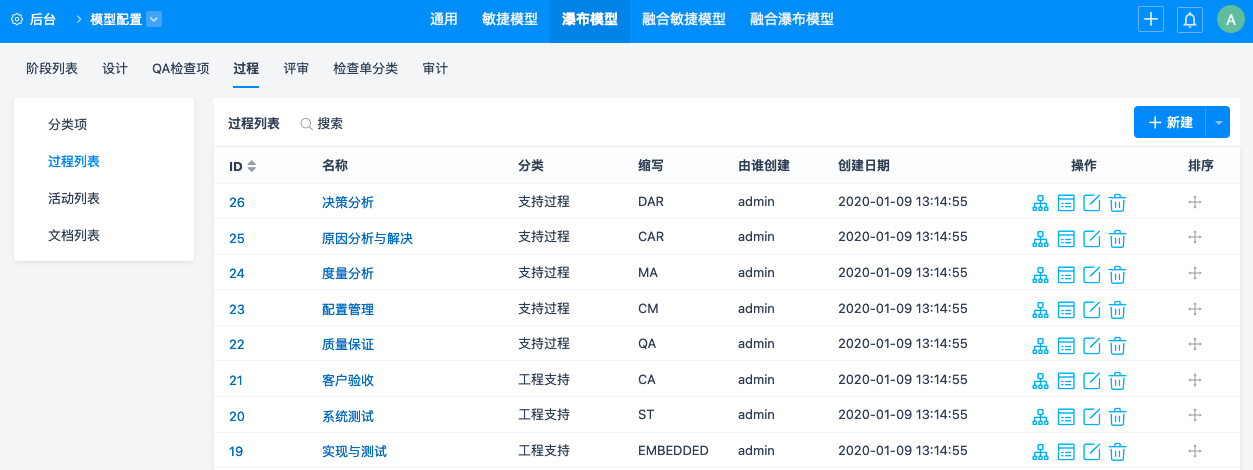
Task: Click the plus icon in top bar
Action: click(1151, 19)
